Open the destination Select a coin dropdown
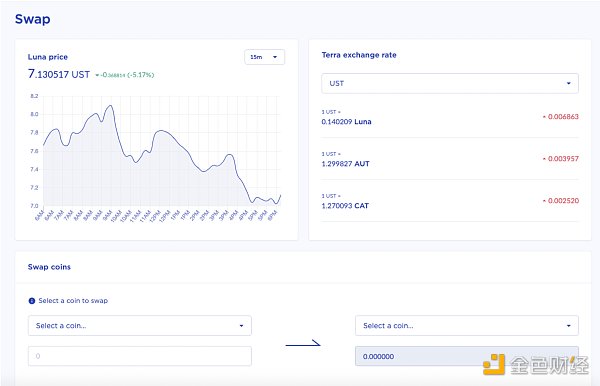The width and height of the screenshot is (600, 386). [467, 326]
